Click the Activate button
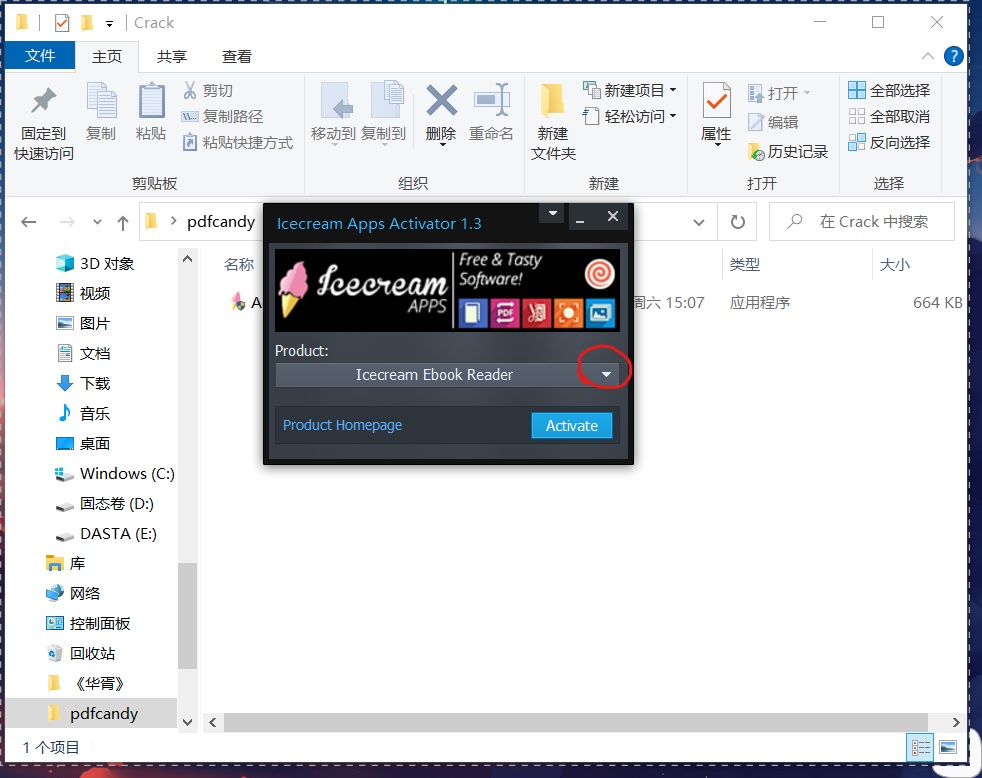The image size is (982, 778). coord(572,425)
